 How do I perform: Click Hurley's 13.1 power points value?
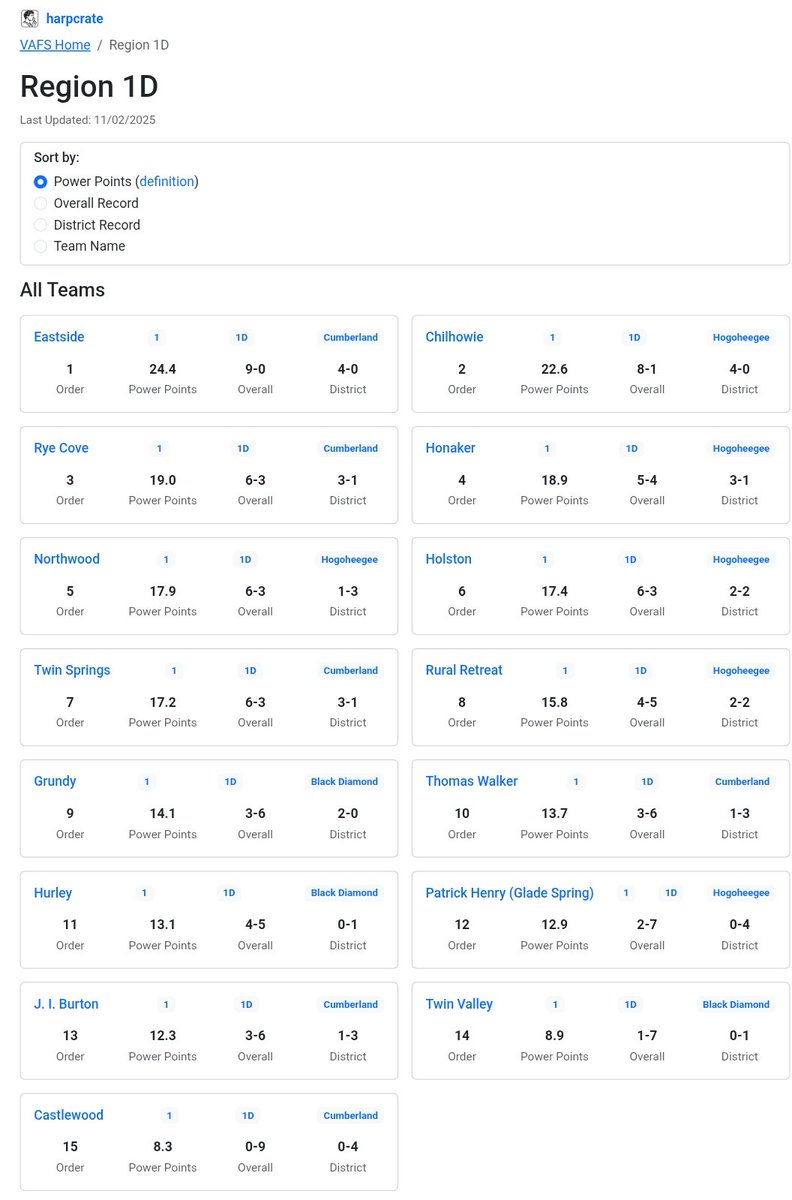[163, 925]
